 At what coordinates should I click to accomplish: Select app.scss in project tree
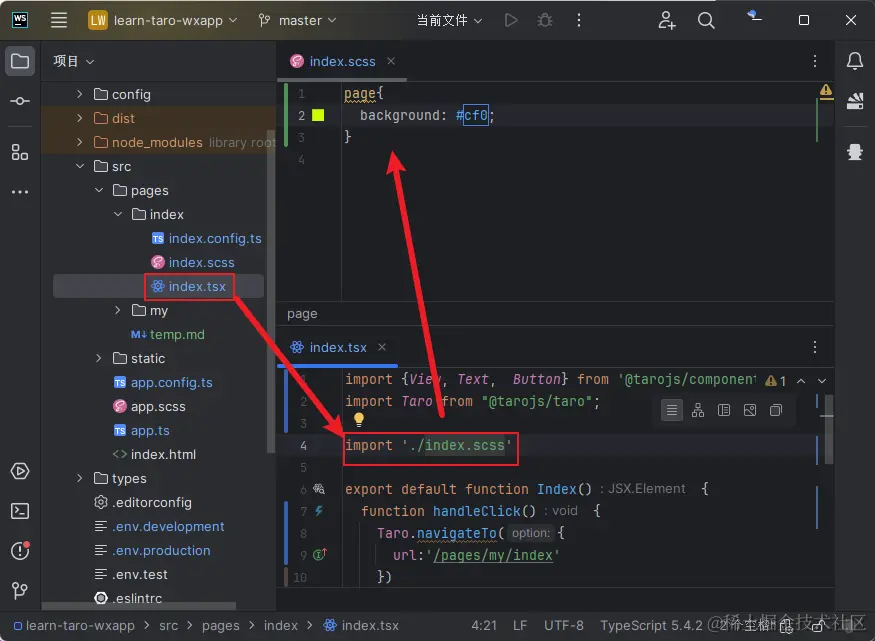point(158,406)
